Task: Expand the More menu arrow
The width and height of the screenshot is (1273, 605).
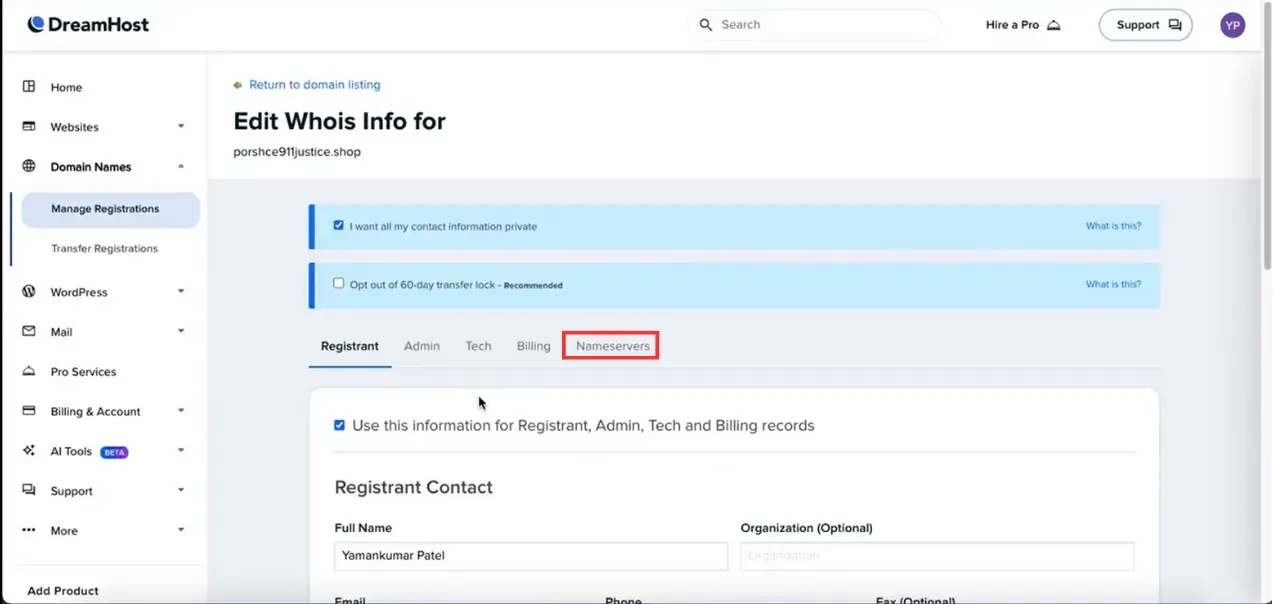Action: (x=181, y=531)
